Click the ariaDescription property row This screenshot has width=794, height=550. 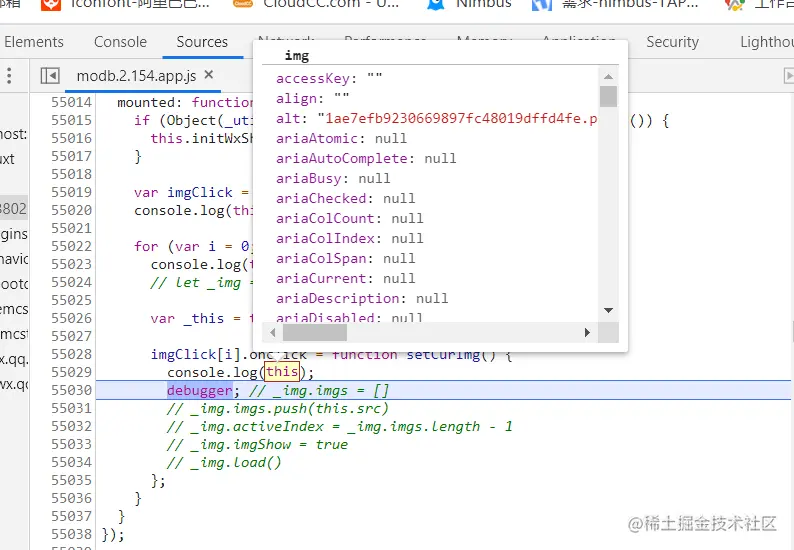click(362, 298)
